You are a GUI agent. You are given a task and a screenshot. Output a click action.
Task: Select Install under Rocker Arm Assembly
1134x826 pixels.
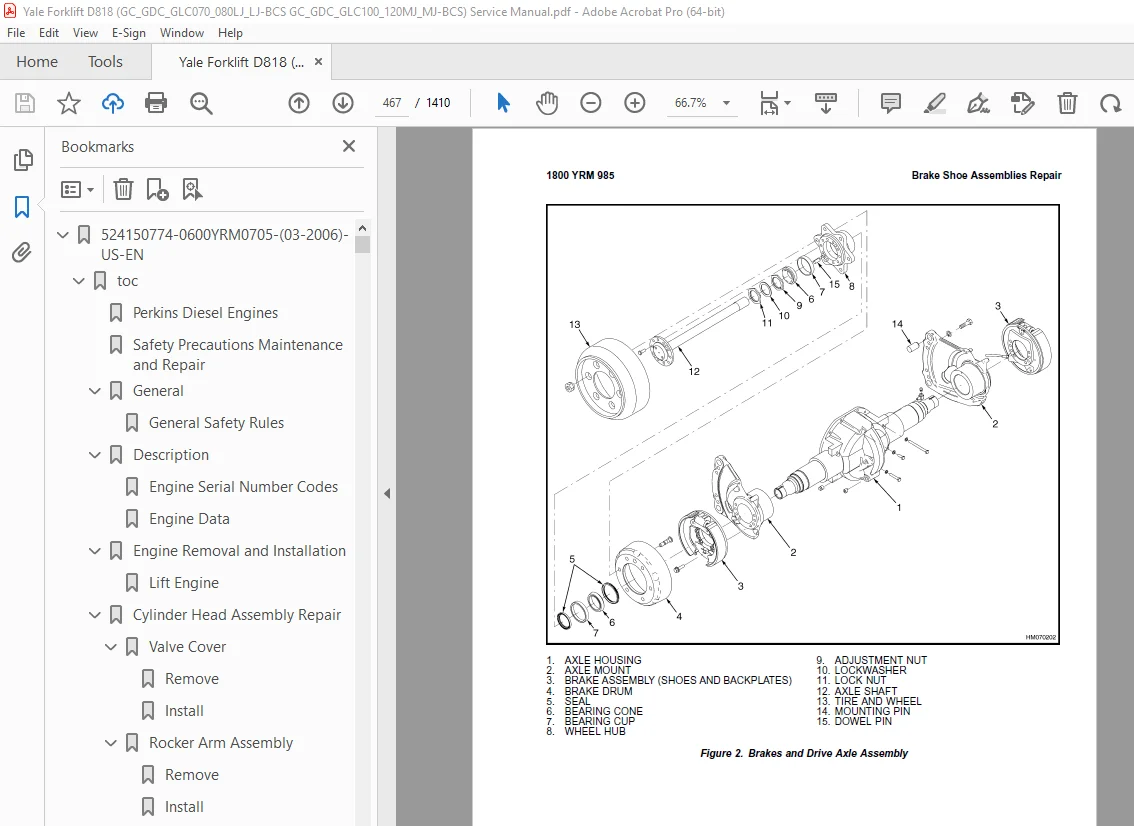[184, 806]
